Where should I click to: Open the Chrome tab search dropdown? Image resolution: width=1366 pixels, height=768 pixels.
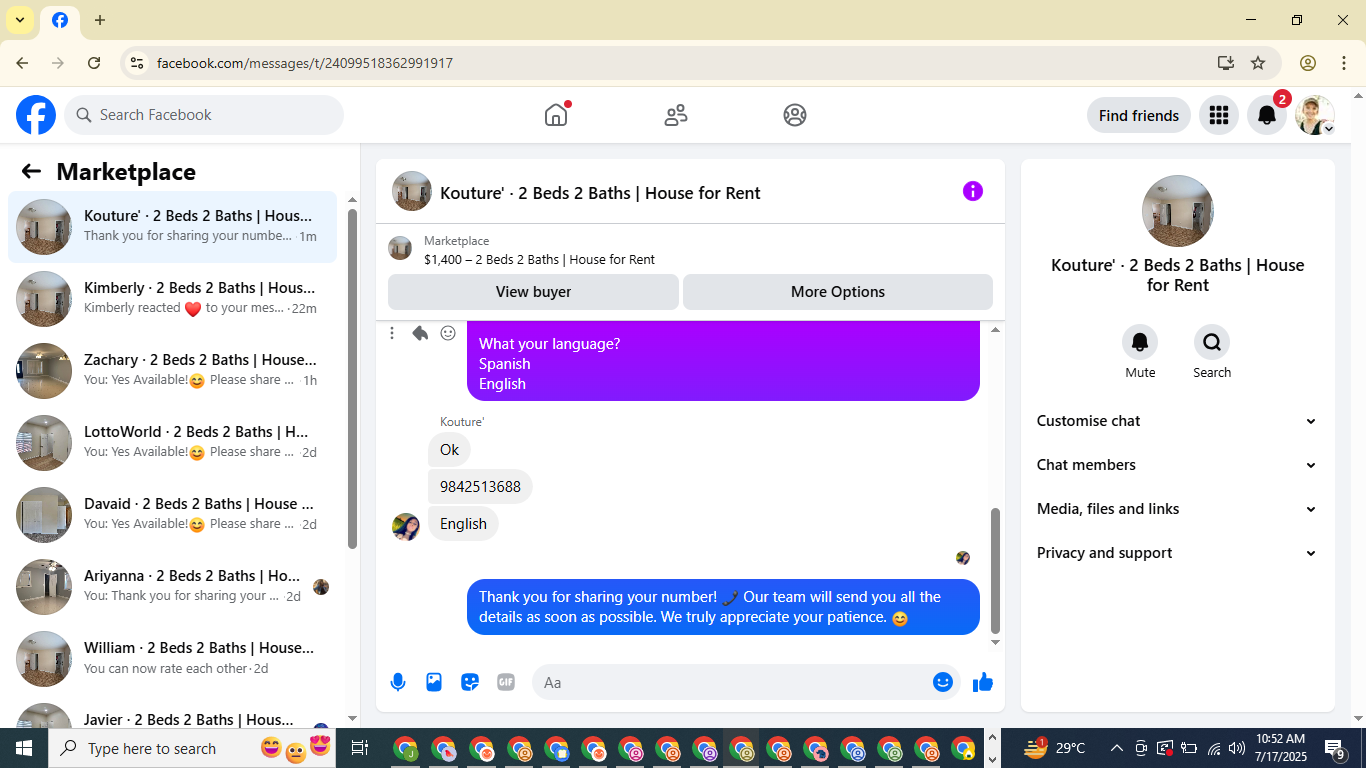click(19, 20)
